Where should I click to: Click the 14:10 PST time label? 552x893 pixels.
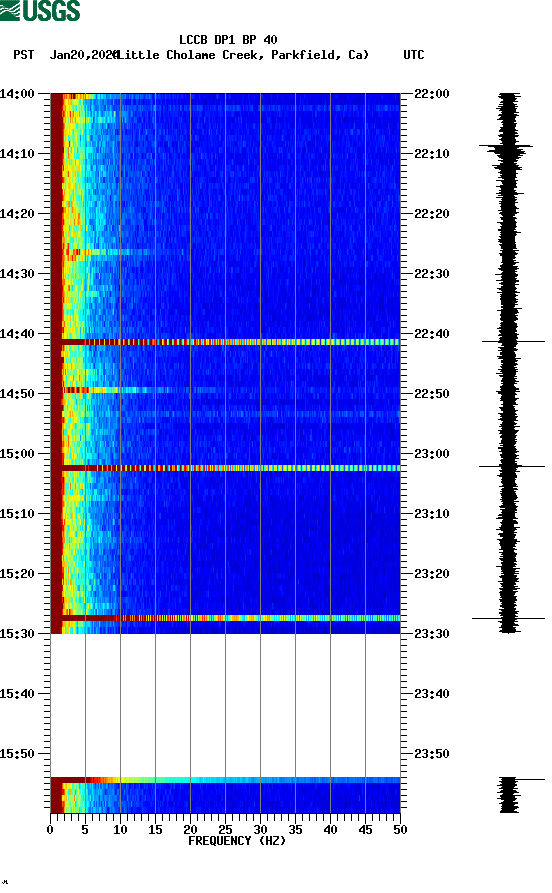click(x=17, y=154)
